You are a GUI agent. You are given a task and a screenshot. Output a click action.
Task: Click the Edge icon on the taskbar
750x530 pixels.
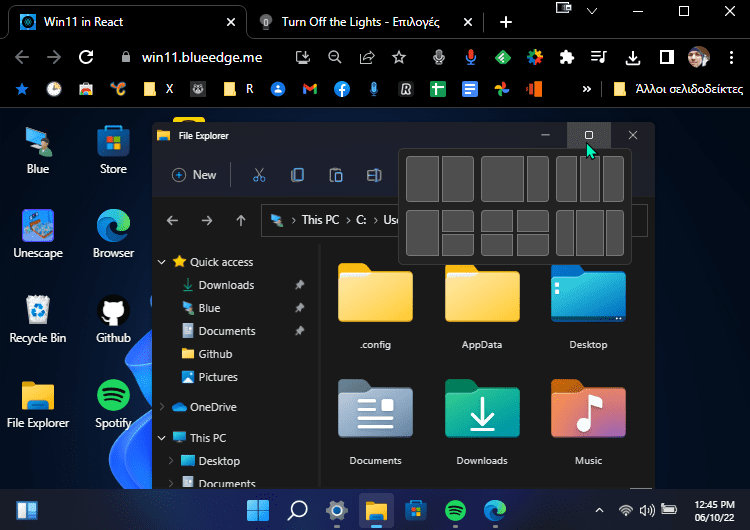pos(495,510)
